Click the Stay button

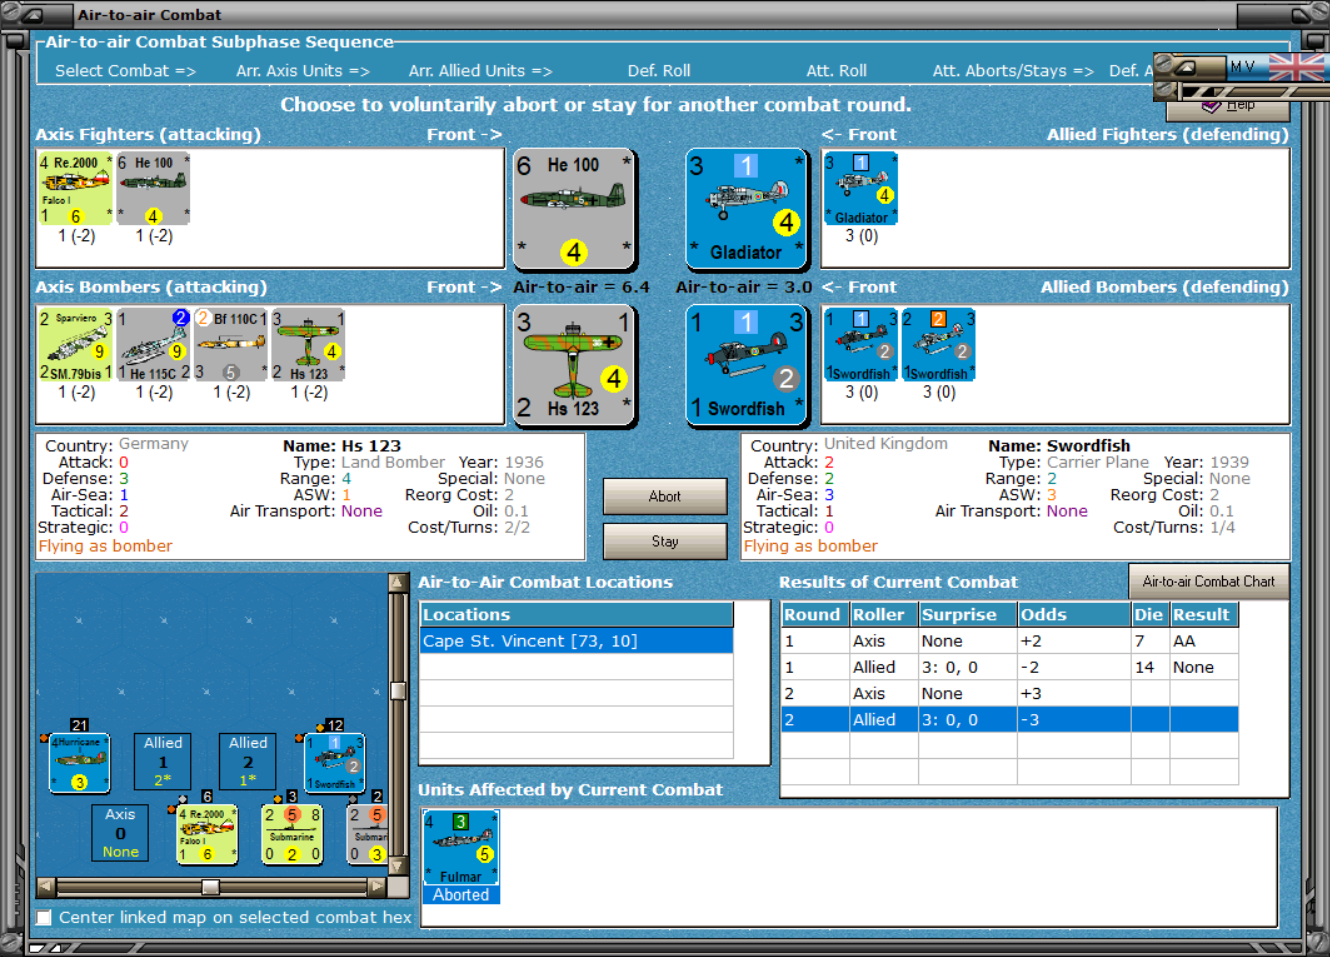click(x=665, y=541)
